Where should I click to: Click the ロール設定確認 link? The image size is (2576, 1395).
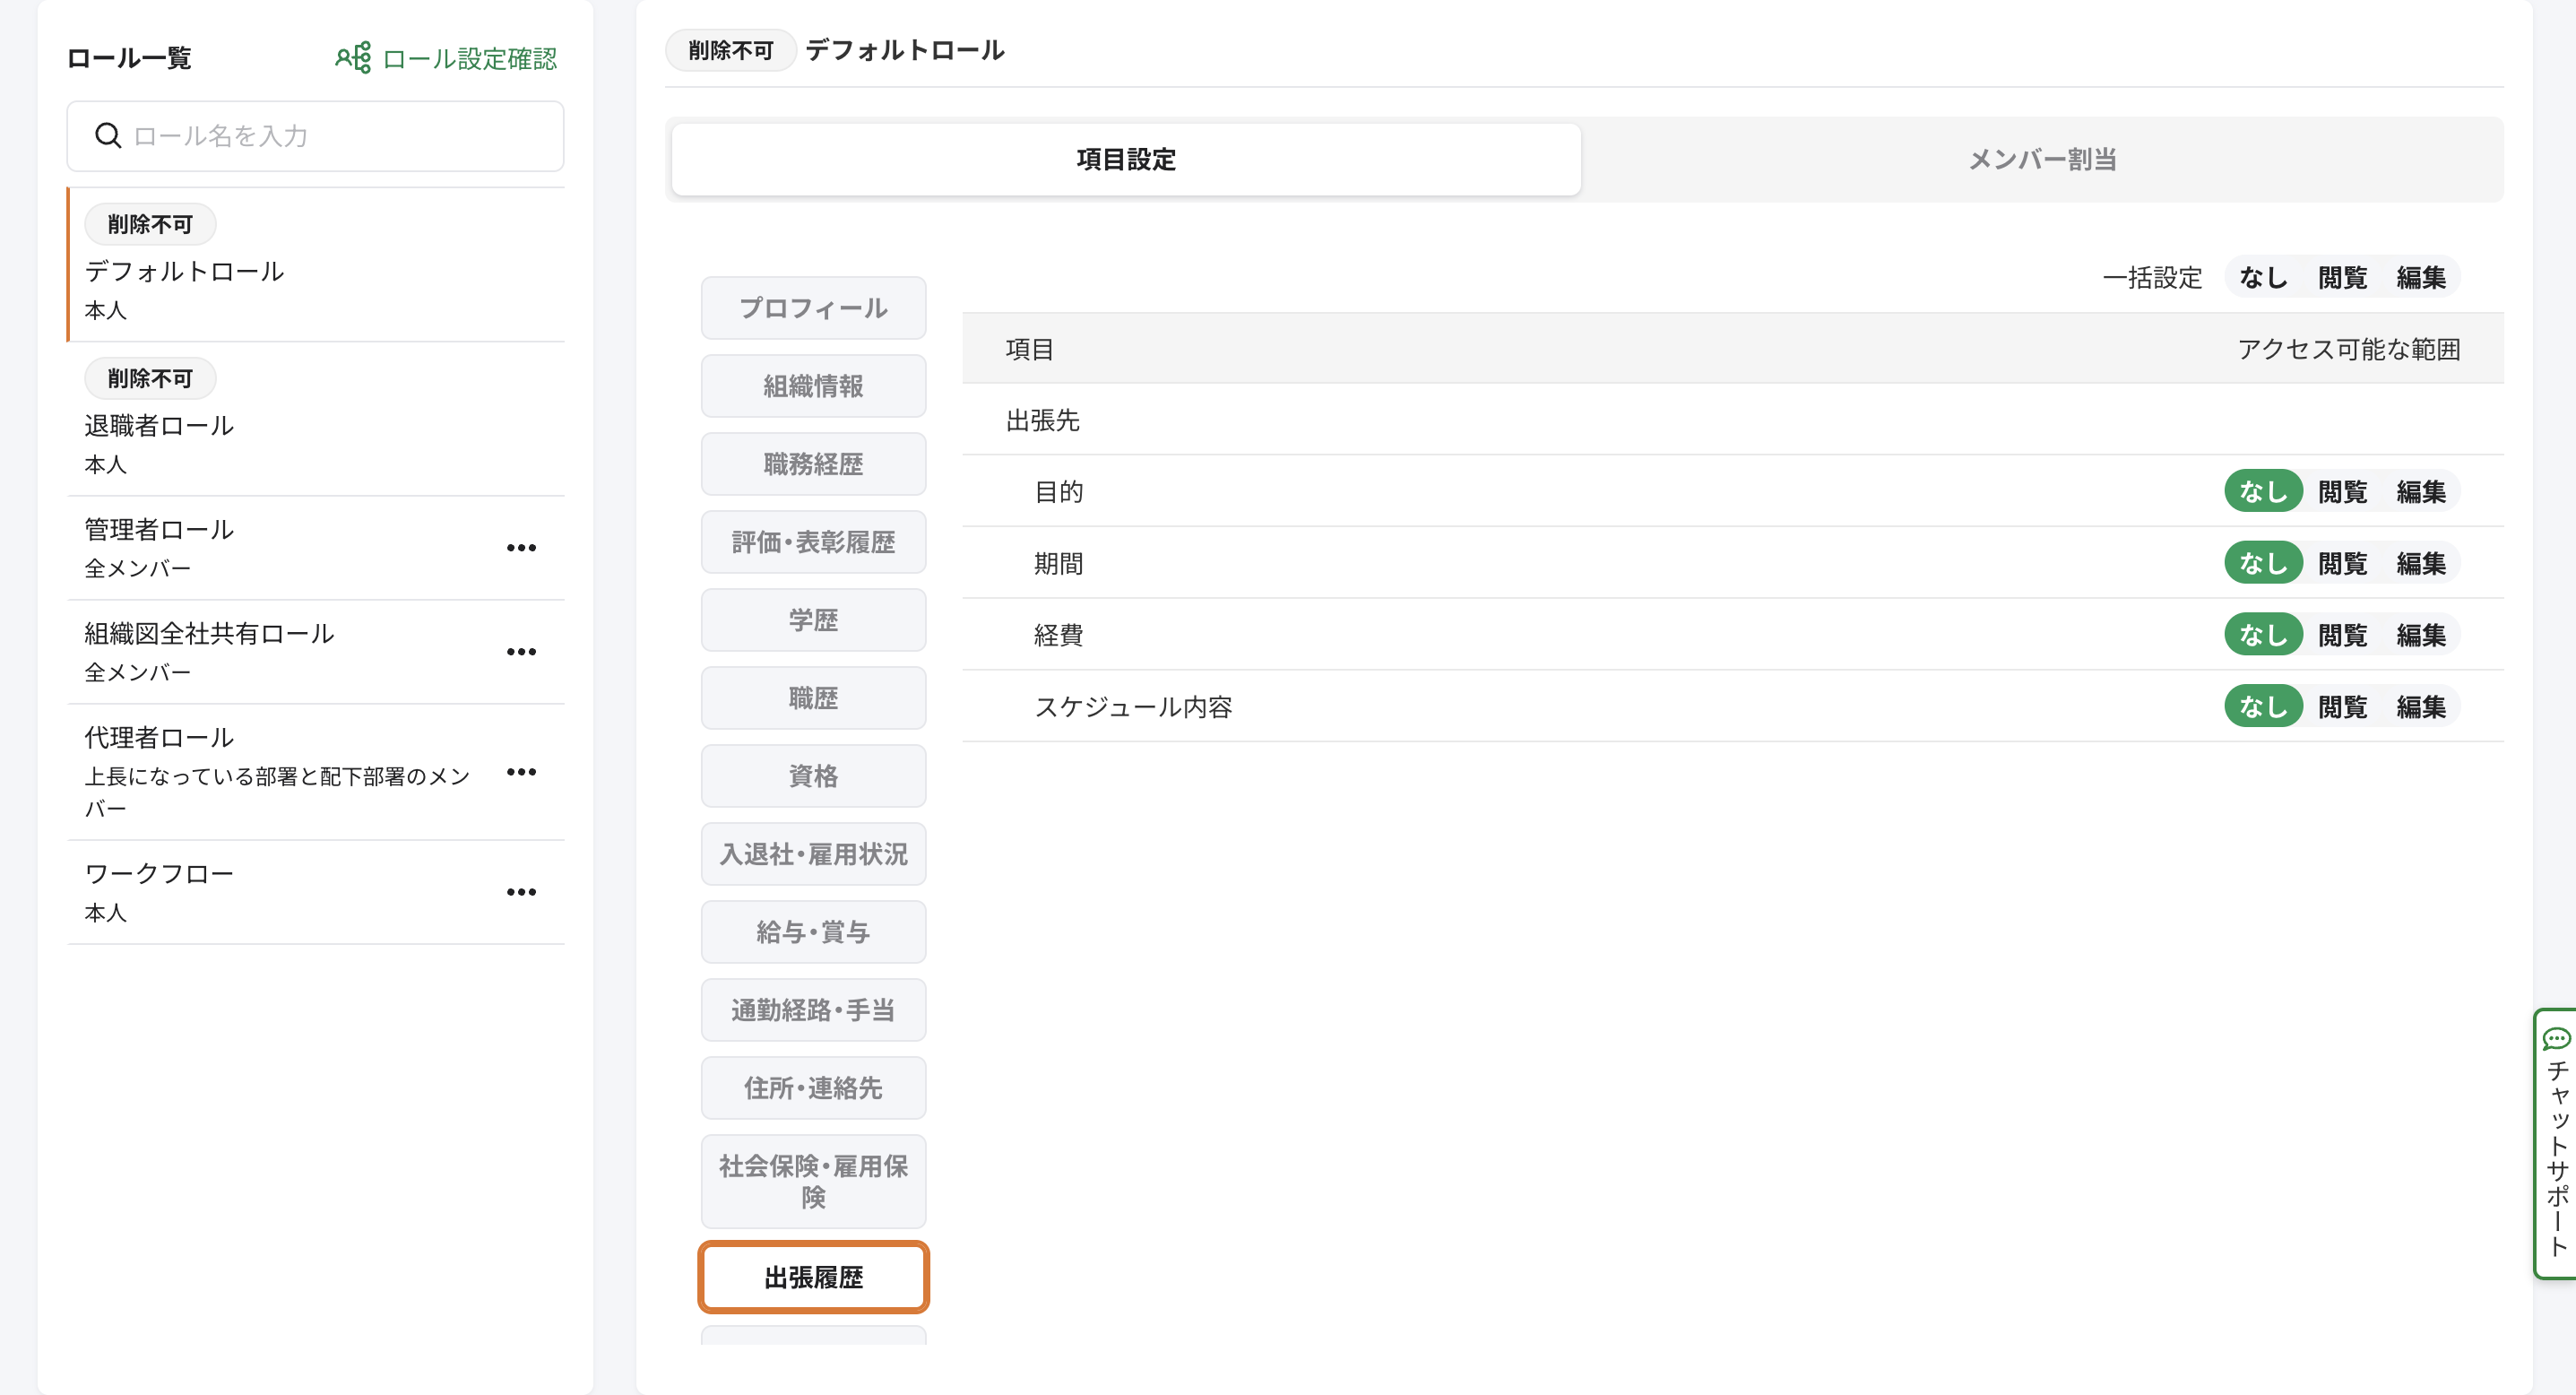[x=469, y=58]
